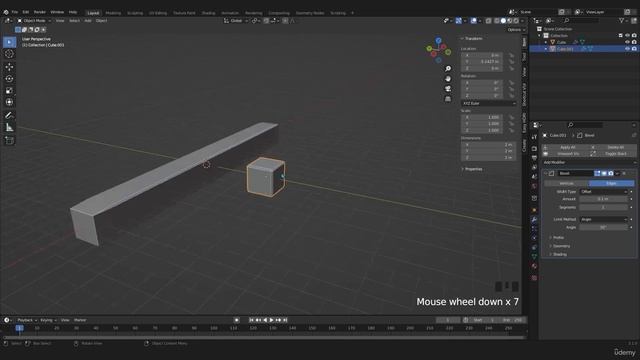Click the Toggle Stack button
The height and width of the screenshot is (360, 640).
612,154
